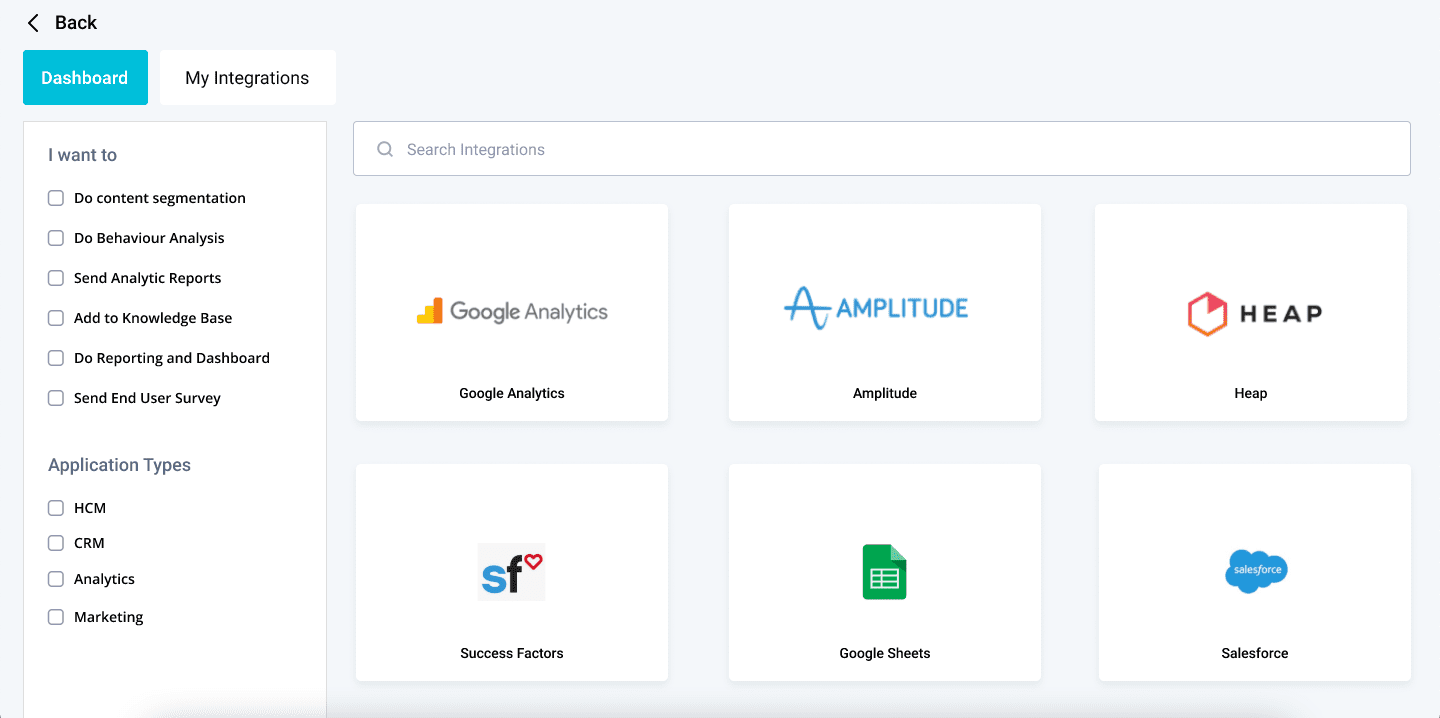Click the Heap logo
Viewport: 1440px width, 718px height.
[x=1254, y=313]
